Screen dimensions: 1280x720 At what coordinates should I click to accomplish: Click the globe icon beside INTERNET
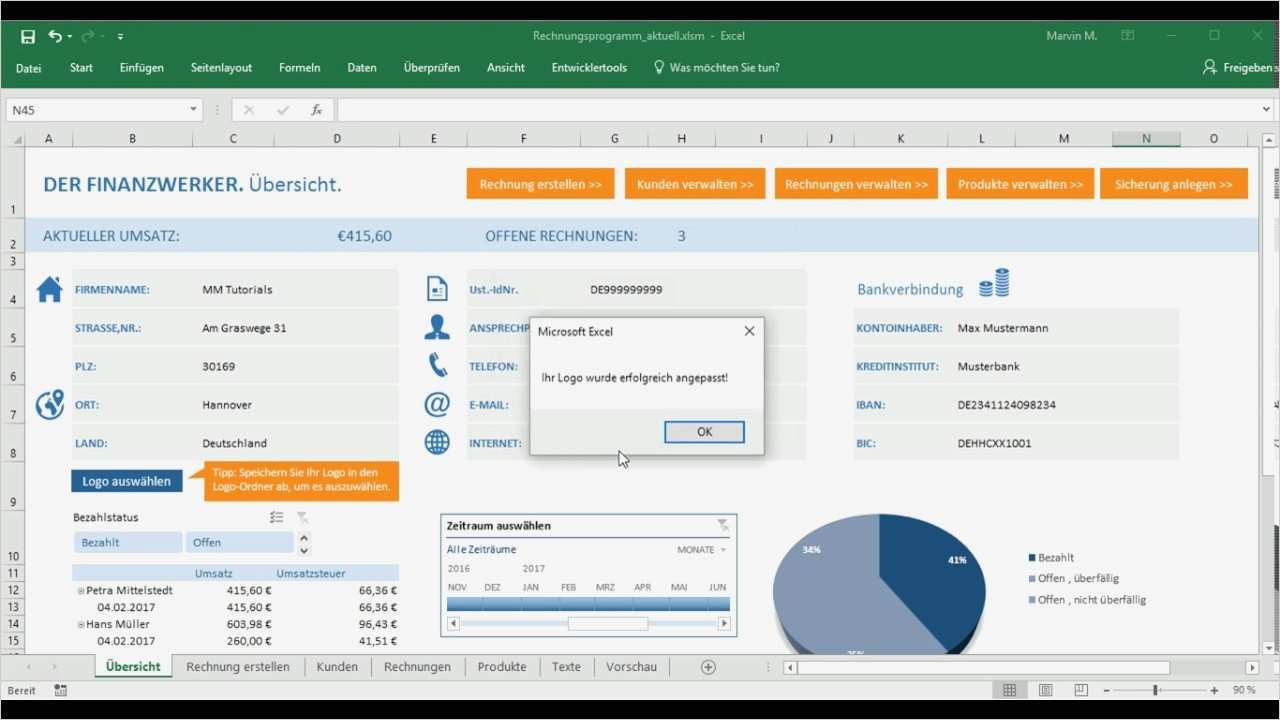point(437,442)
